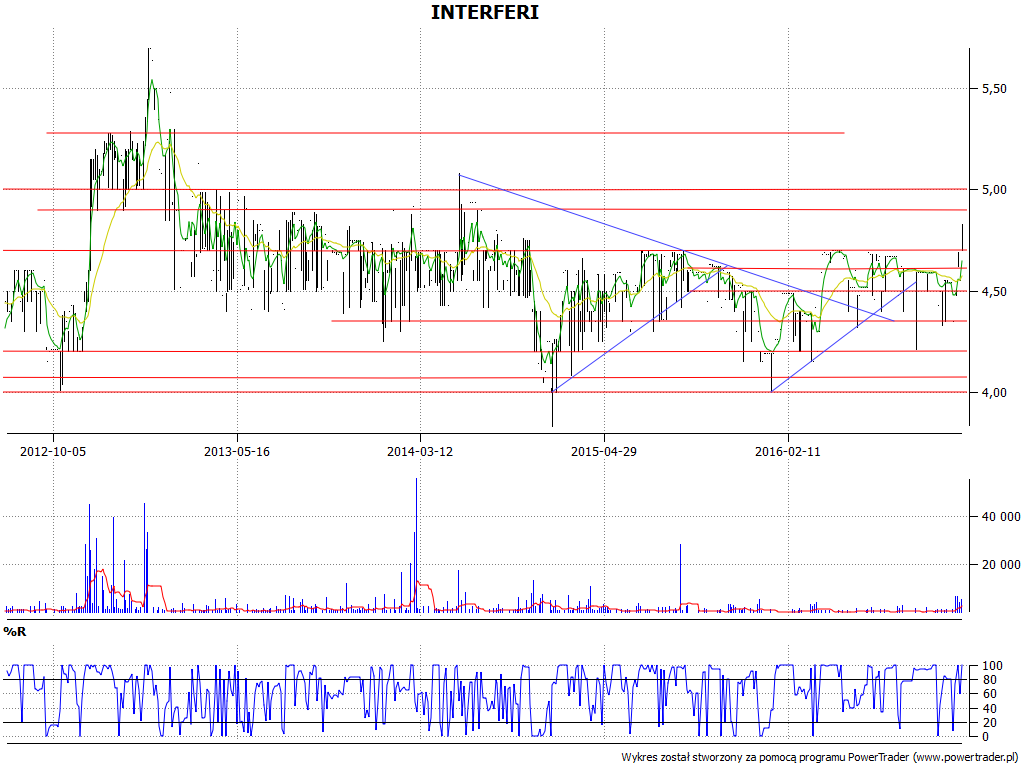This screenshot has width=1024, height=768.
Task: Click the PowerTrader credit footer text
Action: tap(821, 758)
